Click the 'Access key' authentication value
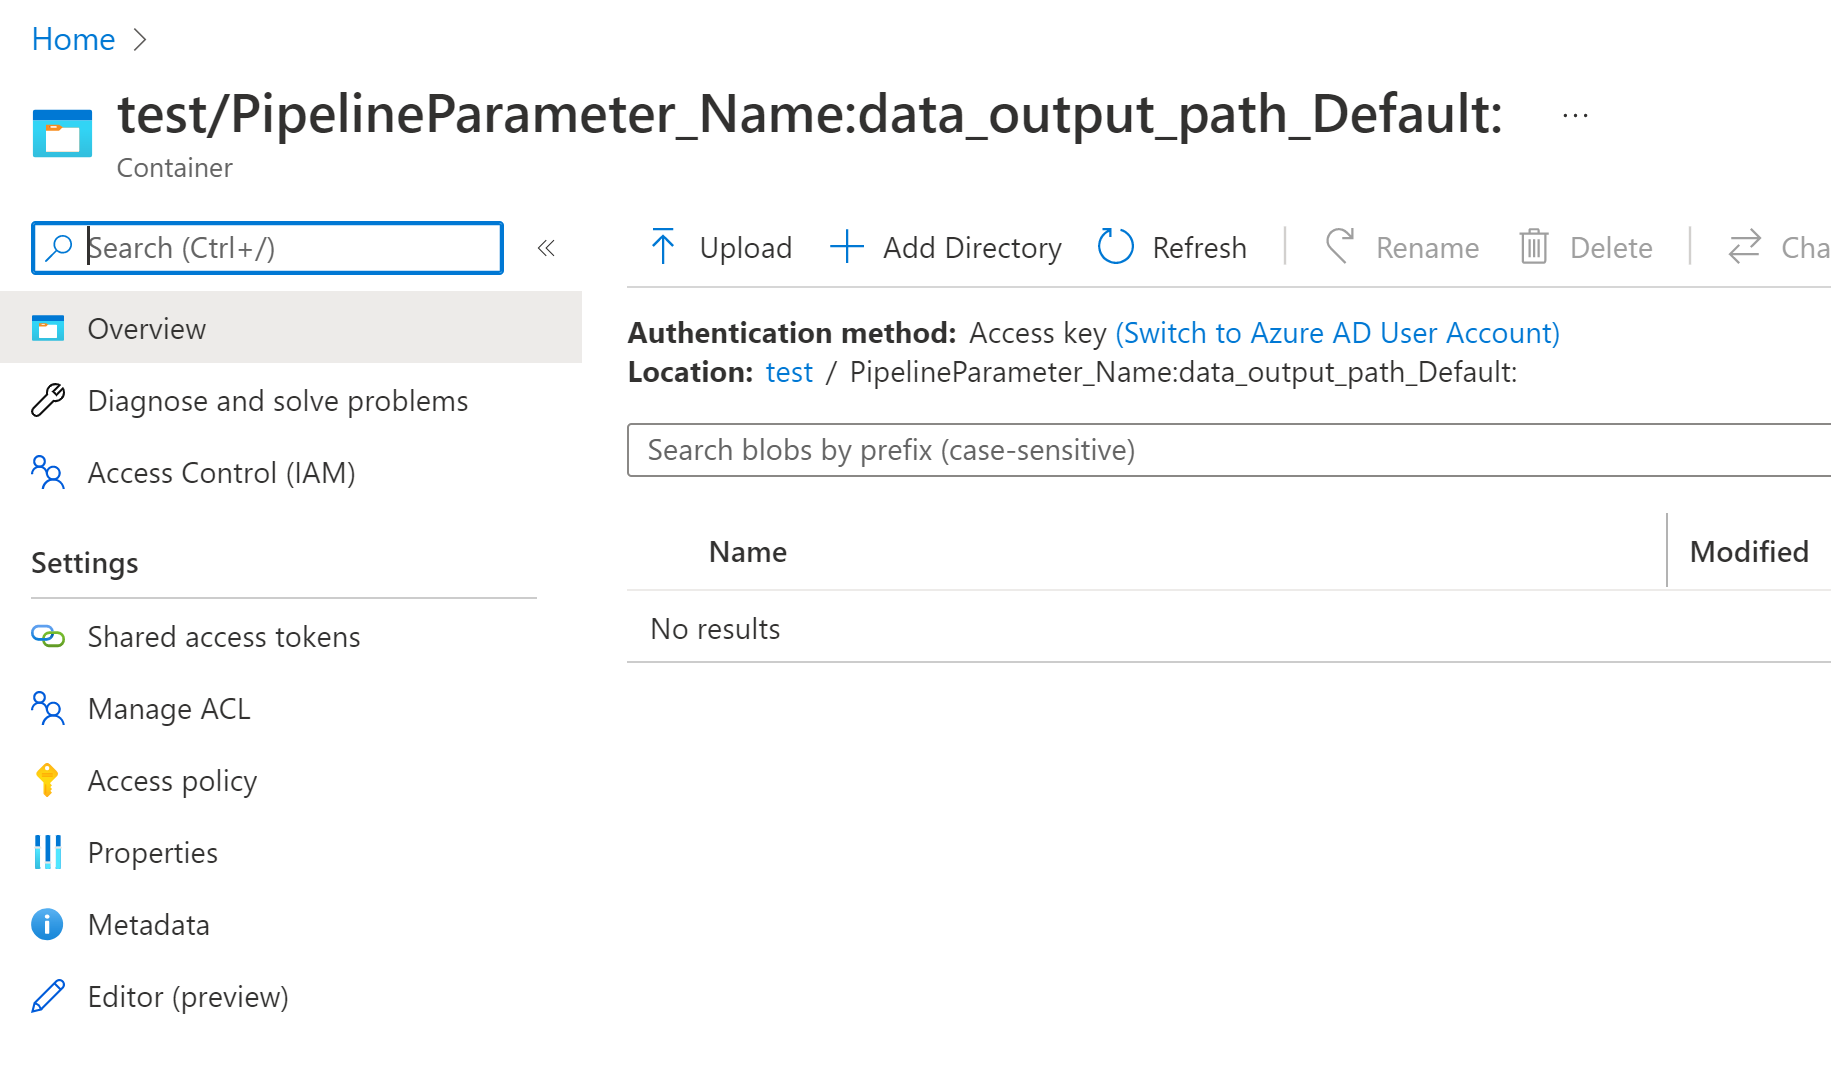1831x1080 pixels. point(1037,333)
